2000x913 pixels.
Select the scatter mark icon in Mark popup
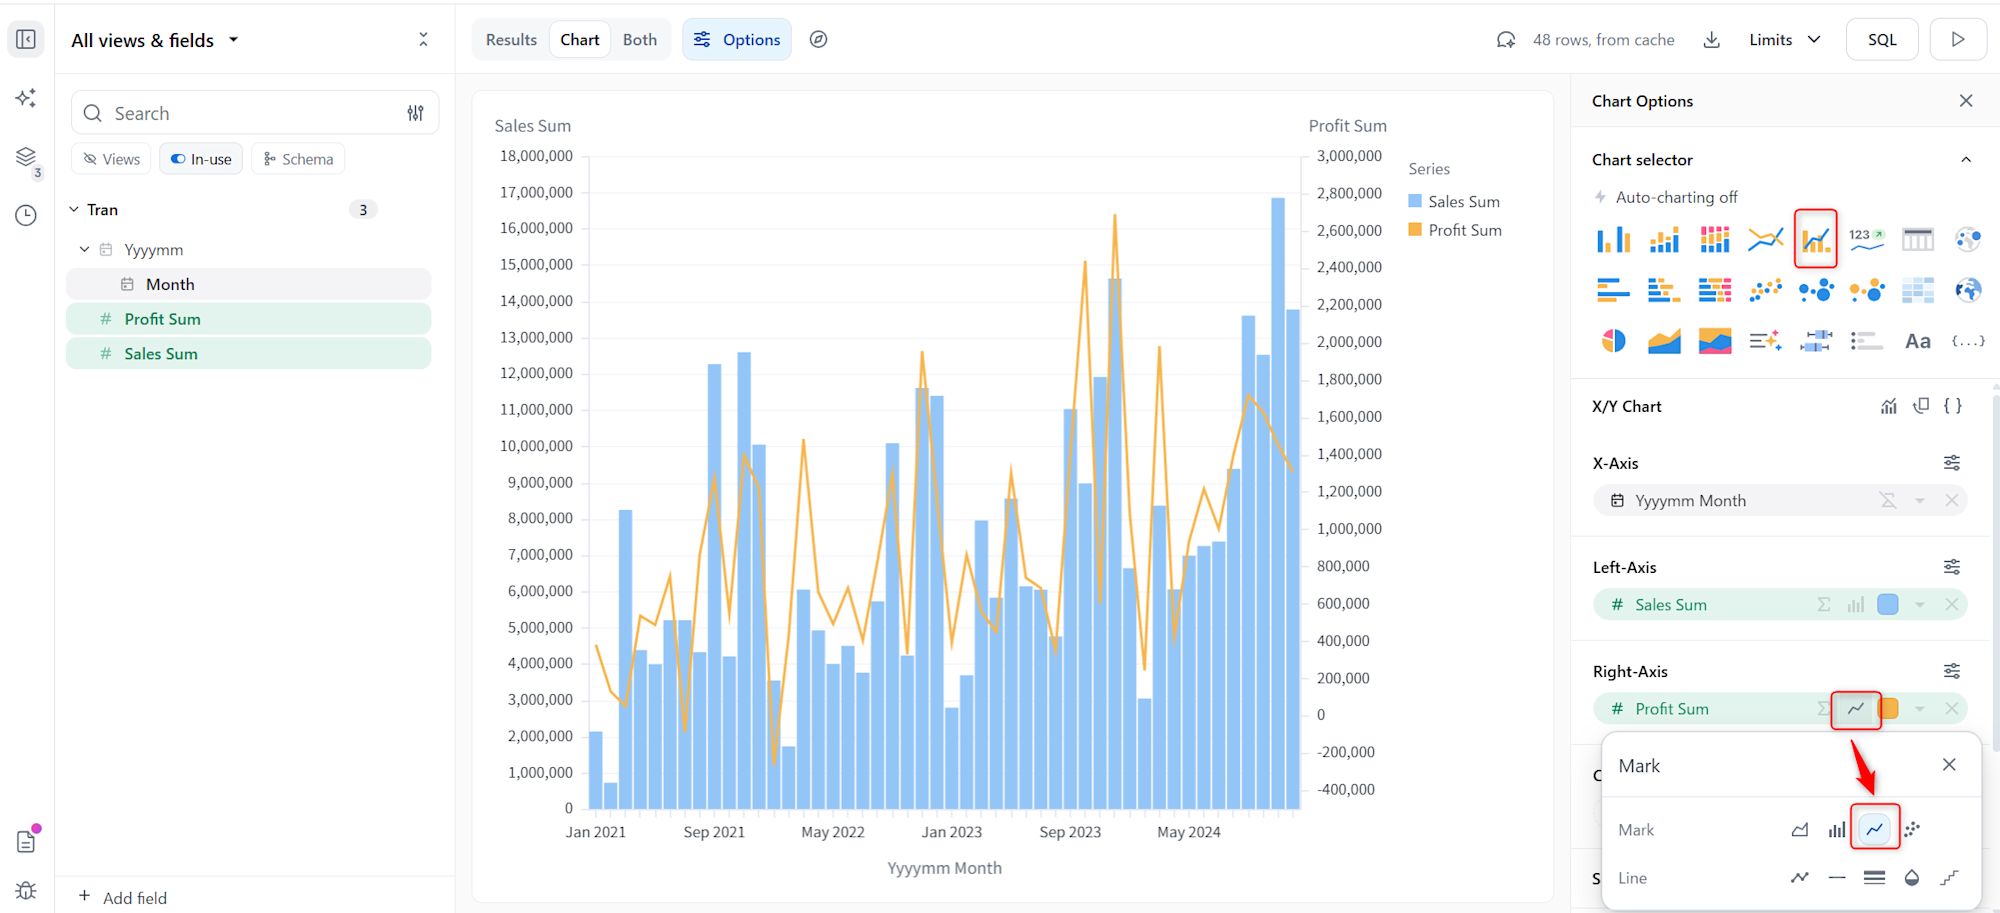coord(1912,829)
